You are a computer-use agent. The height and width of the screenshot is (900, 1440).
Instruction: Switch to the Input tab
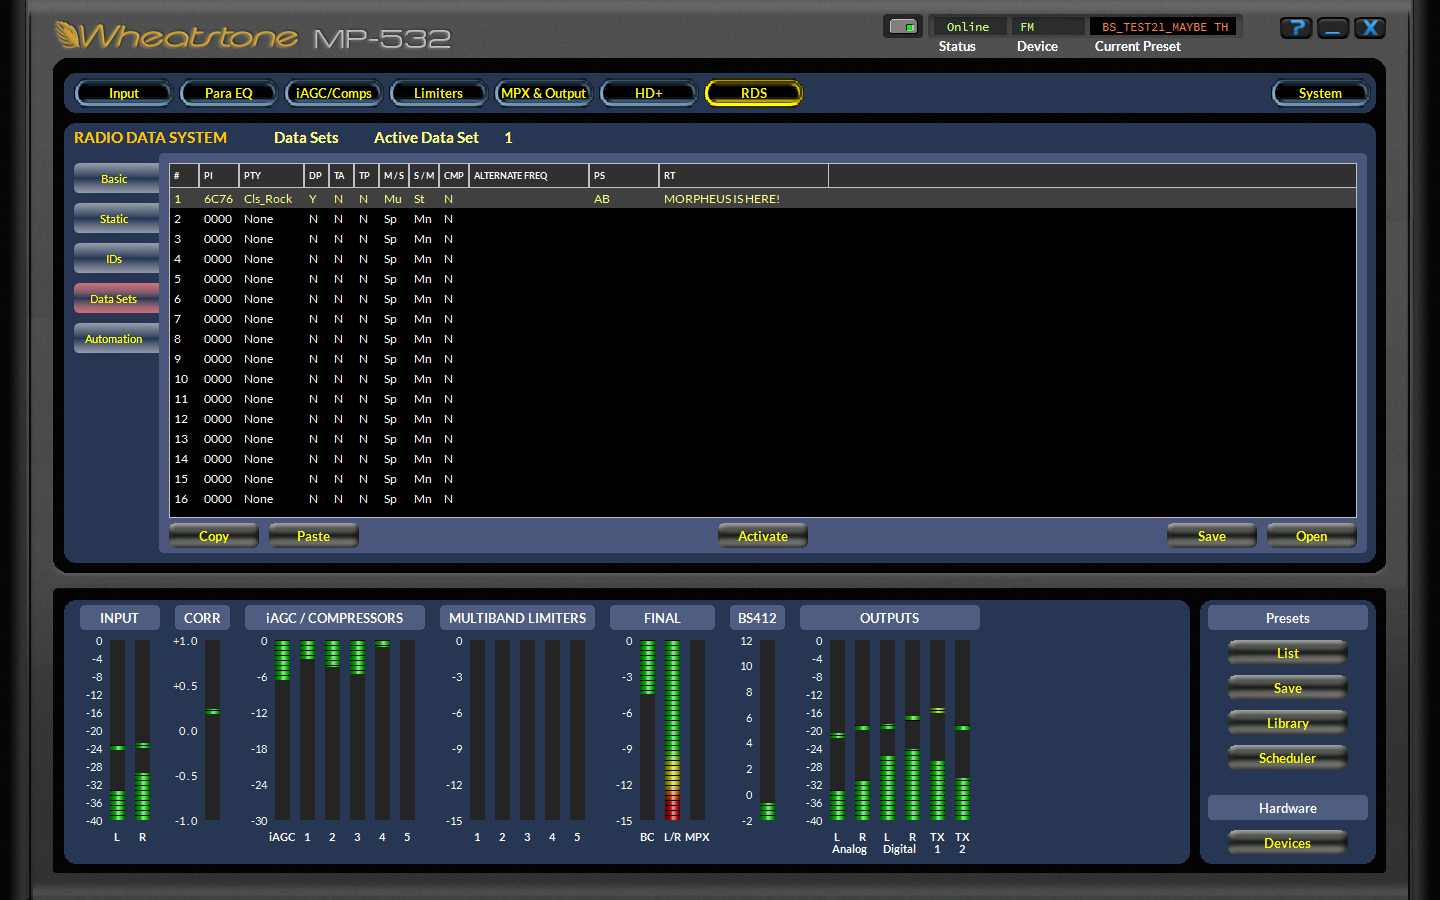pos(124,93)
